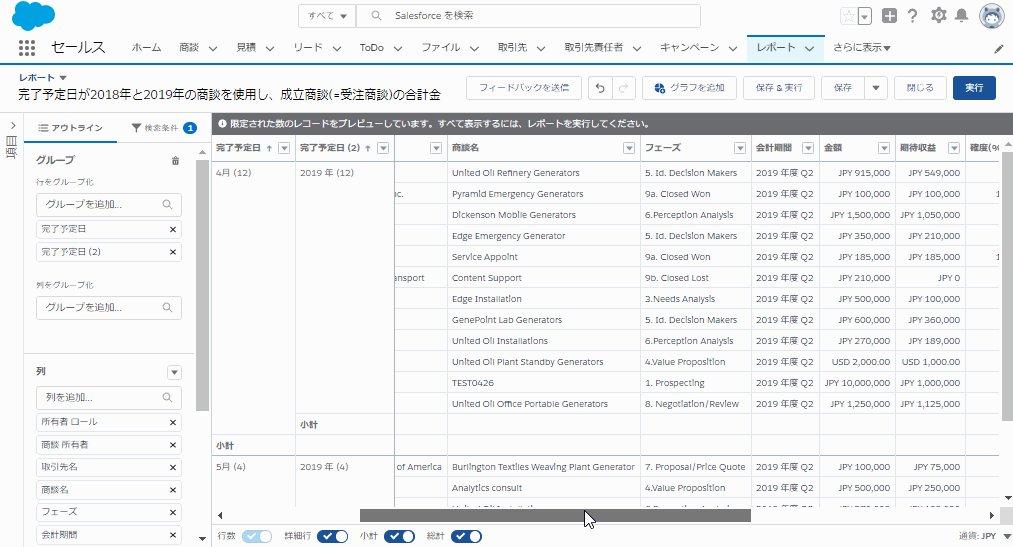The image size is (1013, 547).
Task: Open the 列 section options dropdown
Action: coord(174,373)
